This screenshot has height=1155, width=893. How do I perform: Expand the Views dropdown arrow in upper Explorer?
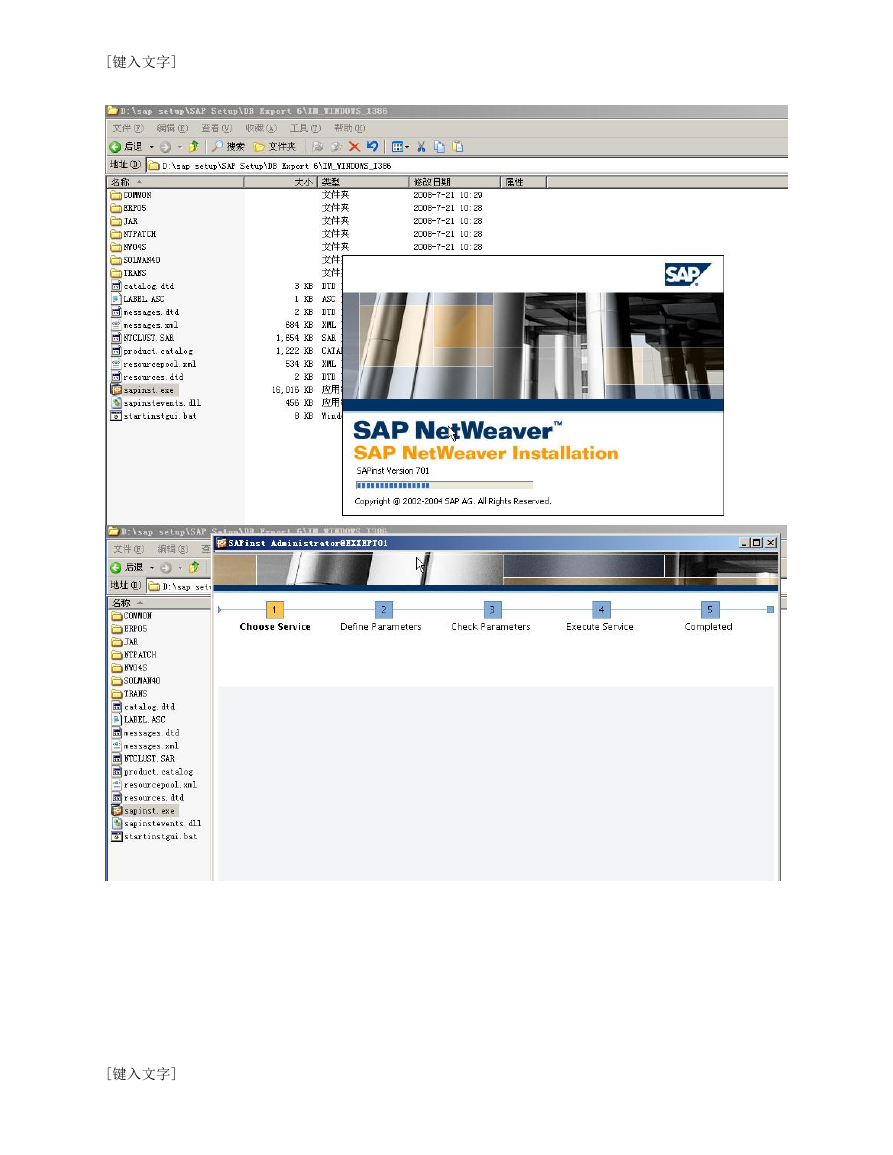pos(407,147)
